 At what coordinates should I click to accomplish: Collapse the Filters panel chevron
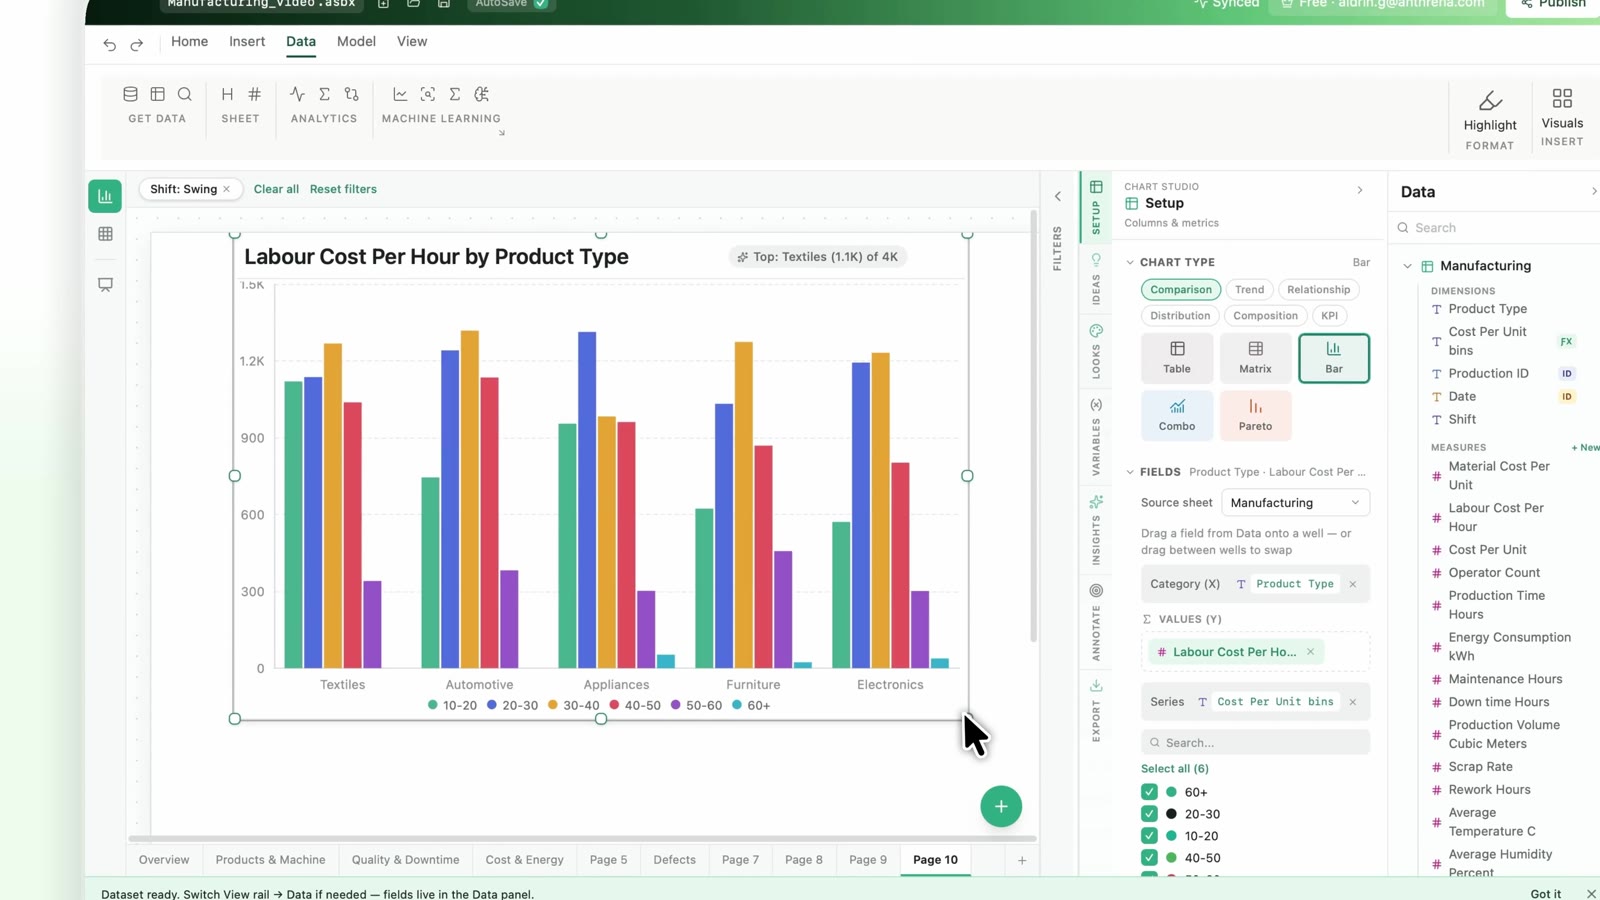pyautogui.click(x=1058, y=197)
